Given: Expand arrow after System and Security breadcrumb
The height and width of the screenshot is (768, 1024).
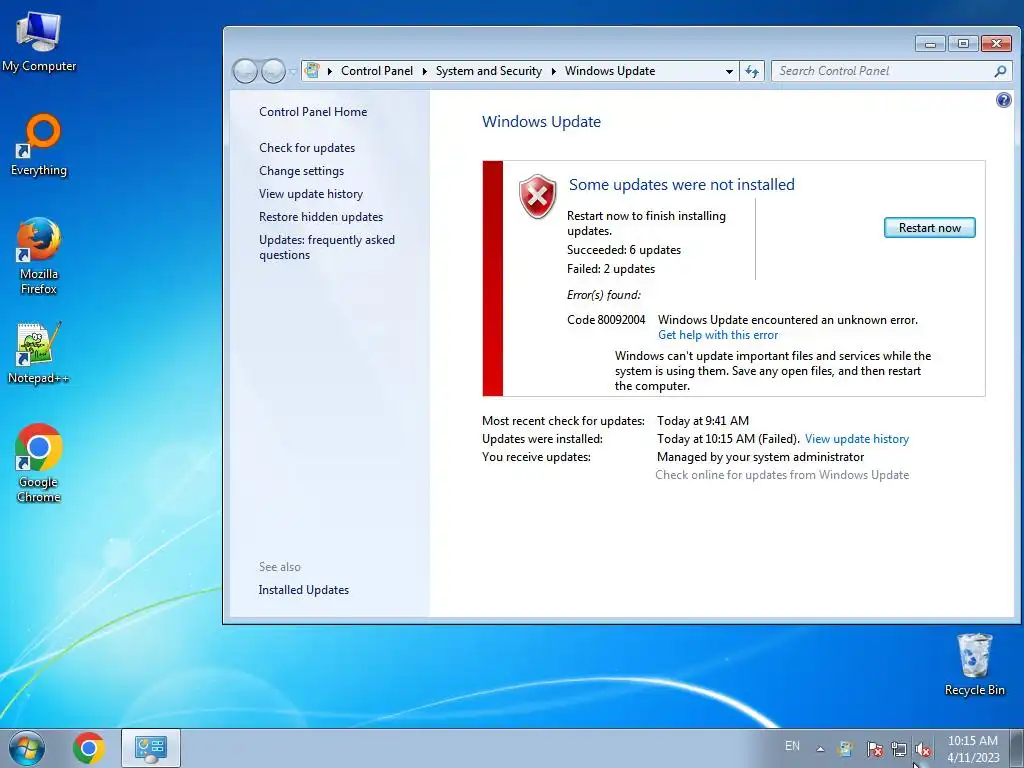Looking at the screenshot, I should (554, 71).
